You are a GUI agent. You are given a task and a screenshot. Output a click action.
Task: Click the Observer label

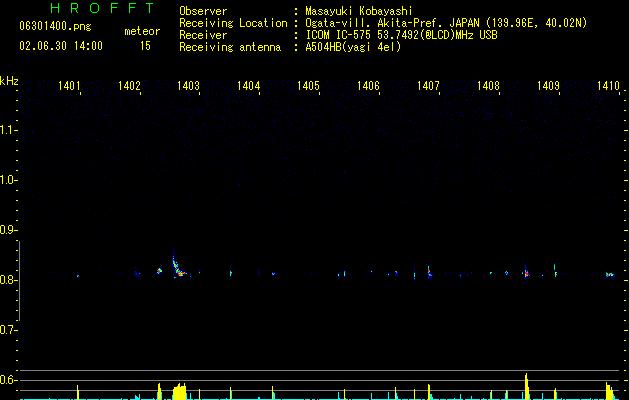pyautogui.click(x=203, y=11)
